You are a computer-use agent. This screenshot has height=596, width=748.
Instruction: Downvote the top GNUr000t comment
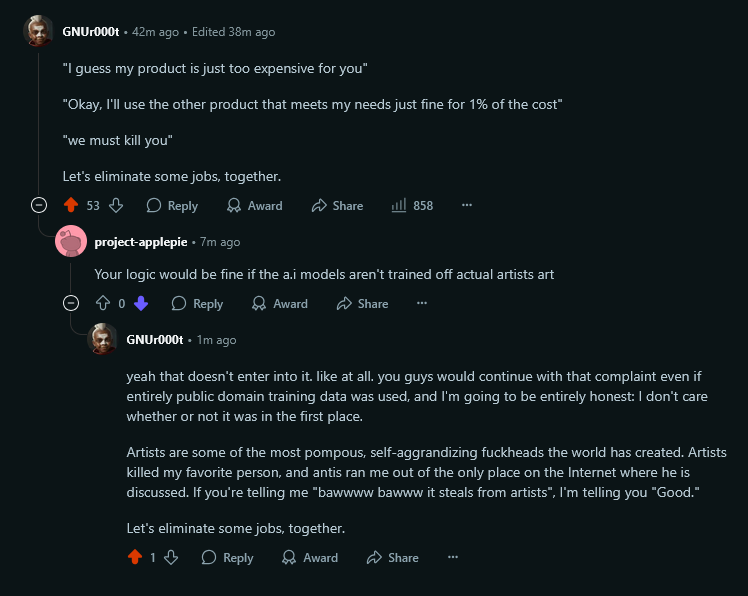116,205
